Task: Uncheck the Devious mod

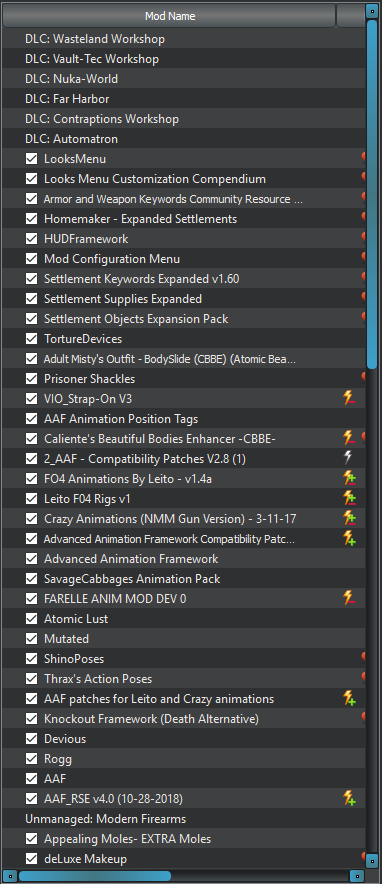Action: coord(32,739)
